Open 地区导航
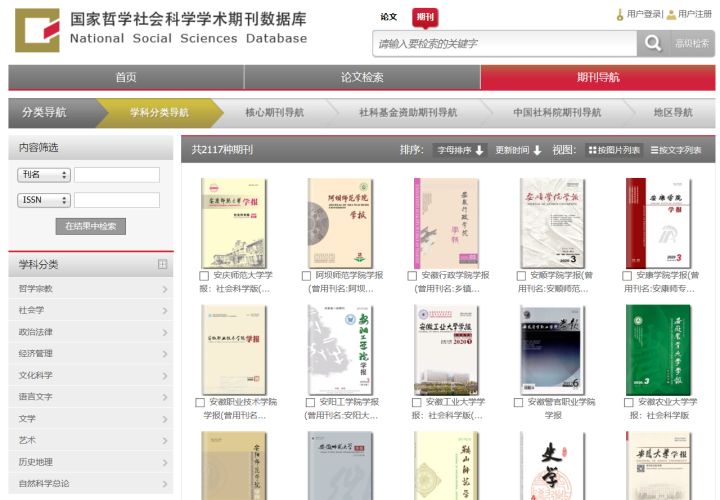Image resolution: width=720 pixels, height=500 pixels. (x=673, y=112)
